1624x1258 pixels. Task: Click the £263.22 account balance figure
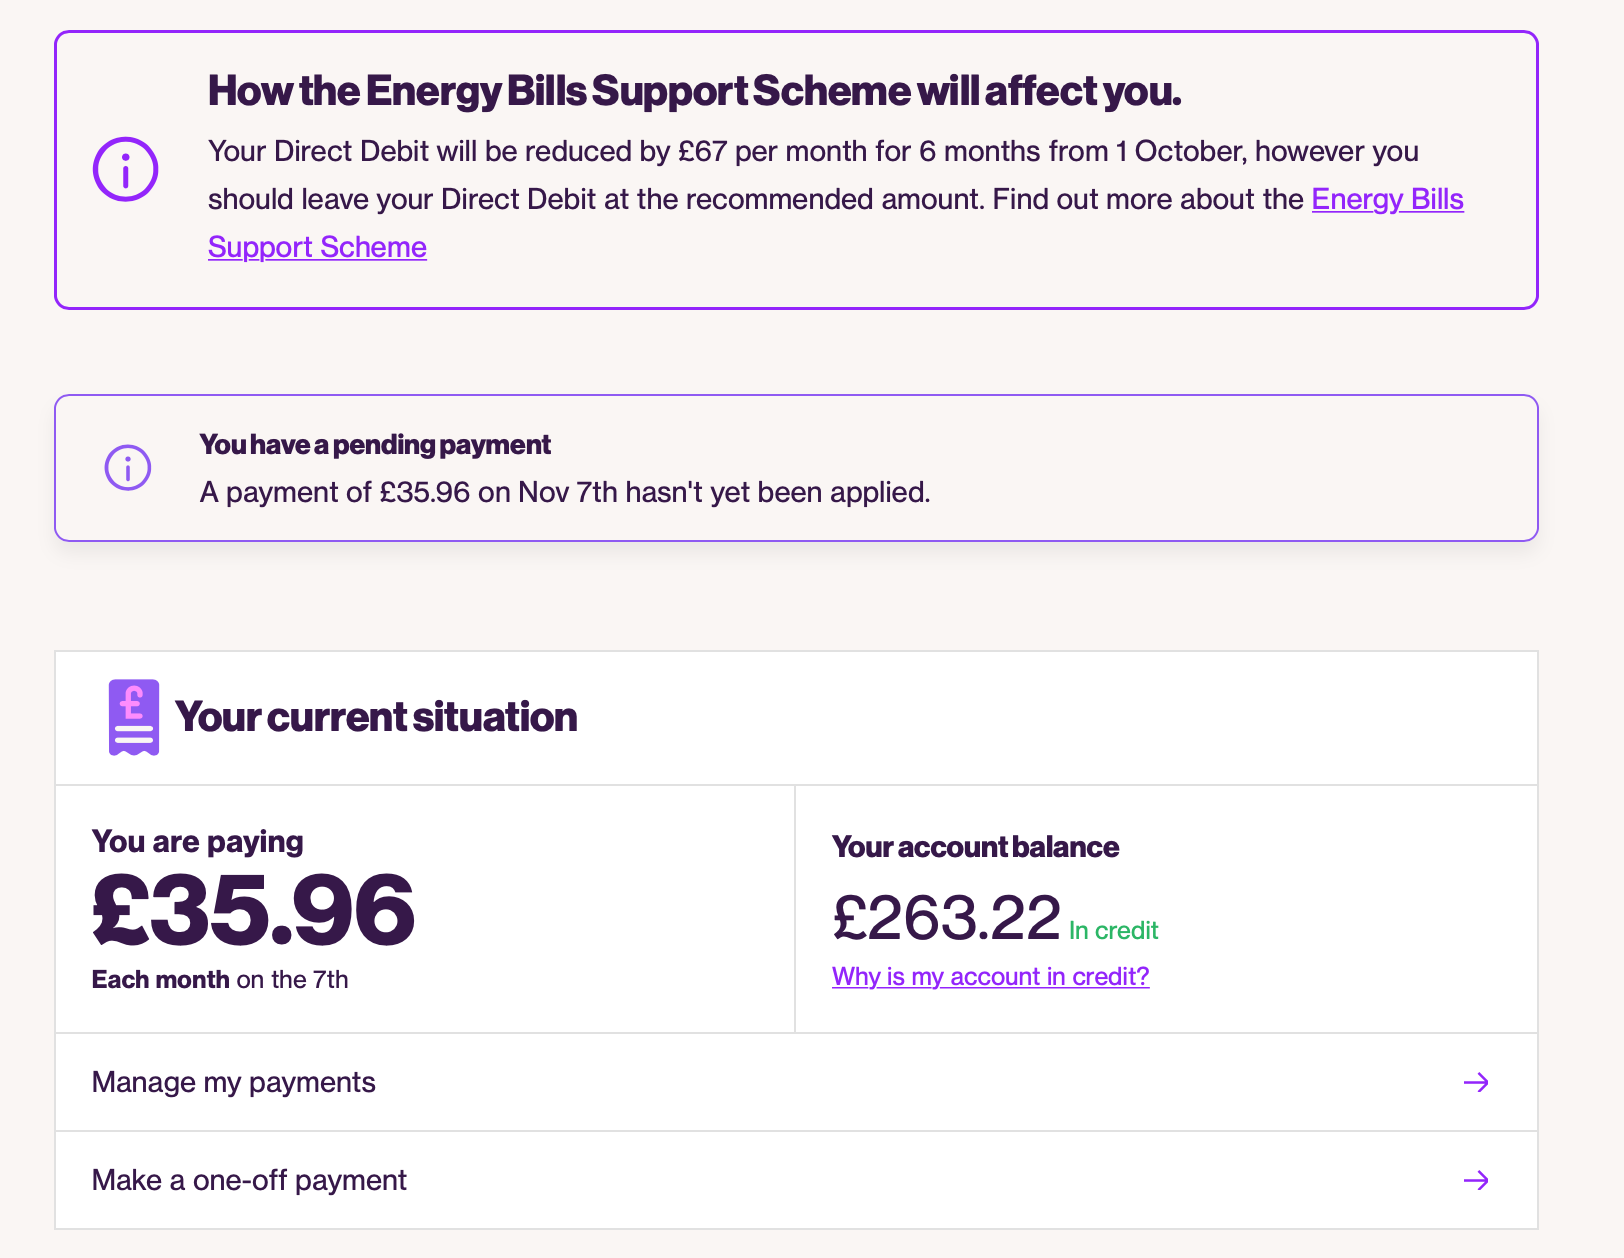pos(946,918)
